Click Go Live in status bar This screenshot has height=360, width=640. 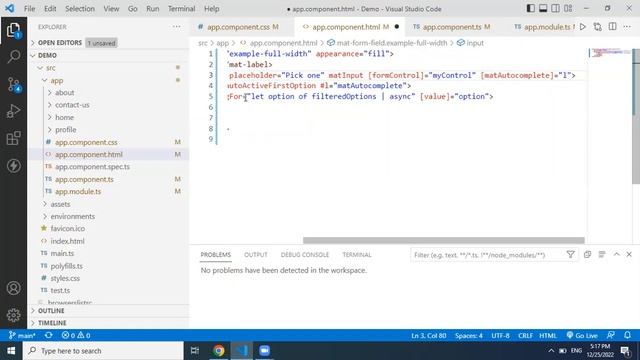pos(582,336)
